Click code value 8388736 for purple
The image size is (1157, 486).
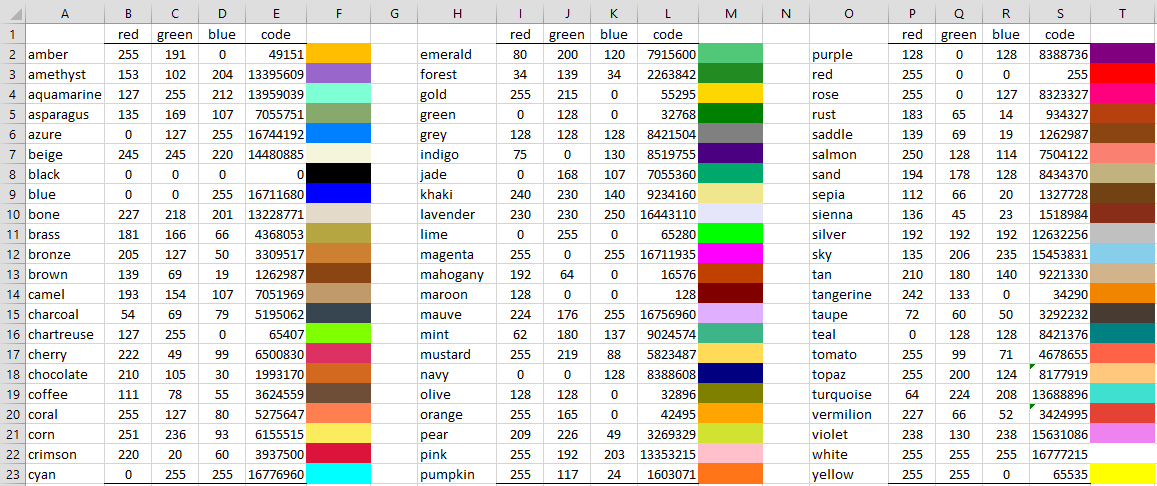[x=1060, y=54]
